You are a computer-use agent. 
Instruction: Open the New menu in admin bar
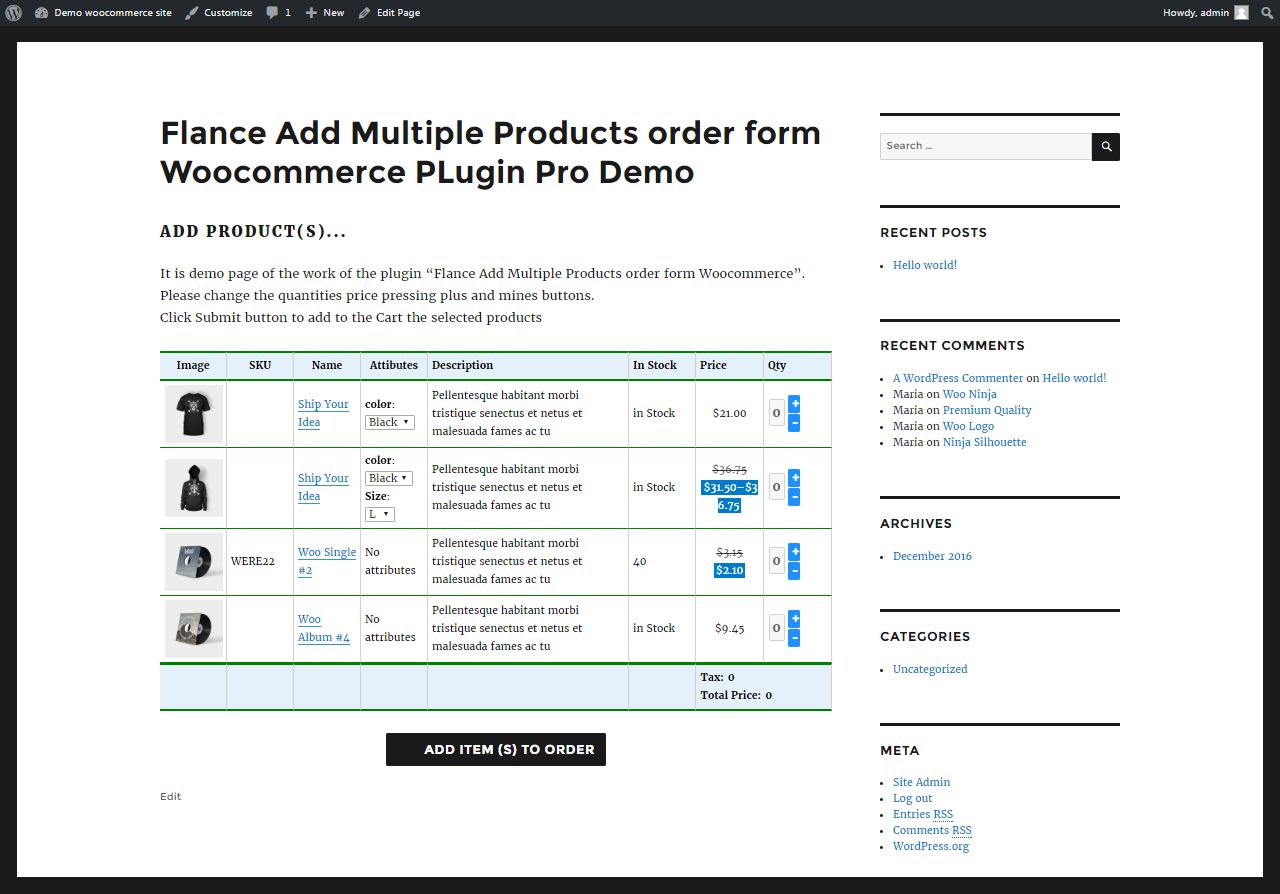[325, 13]
